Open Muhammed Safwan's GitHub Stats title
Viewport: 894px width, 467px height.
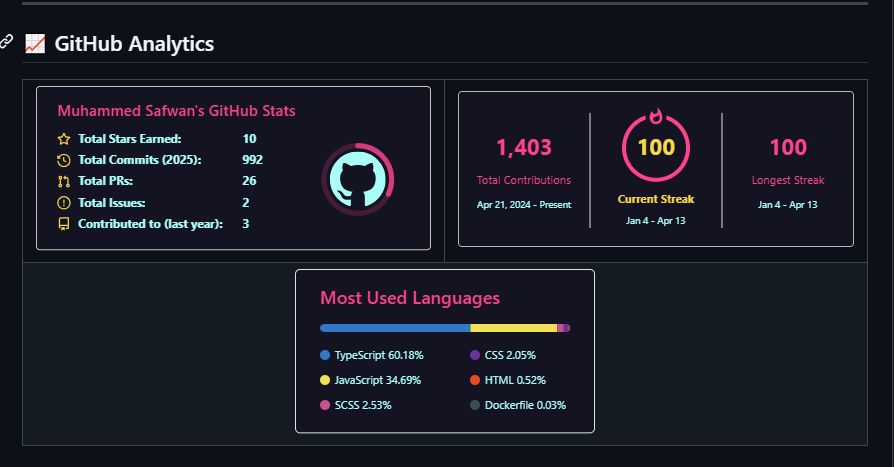pyautogui.click(x=176, y=111)
